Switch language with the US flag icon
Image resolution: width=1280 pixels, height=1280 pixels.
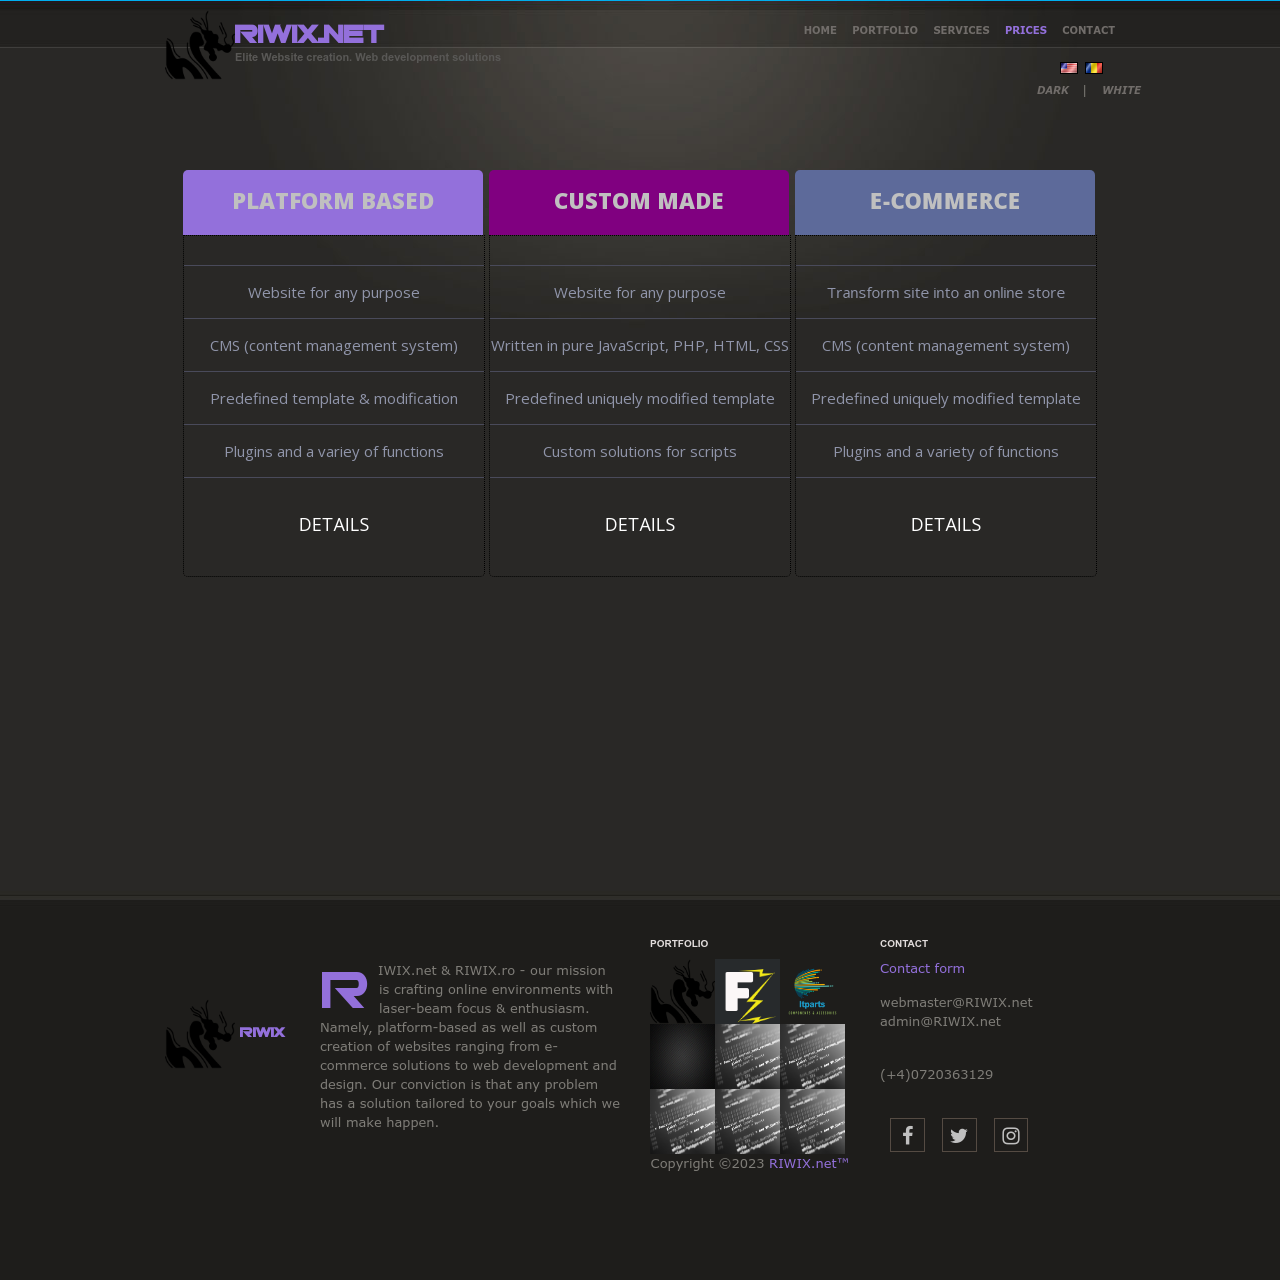(x=1069, y=68)
